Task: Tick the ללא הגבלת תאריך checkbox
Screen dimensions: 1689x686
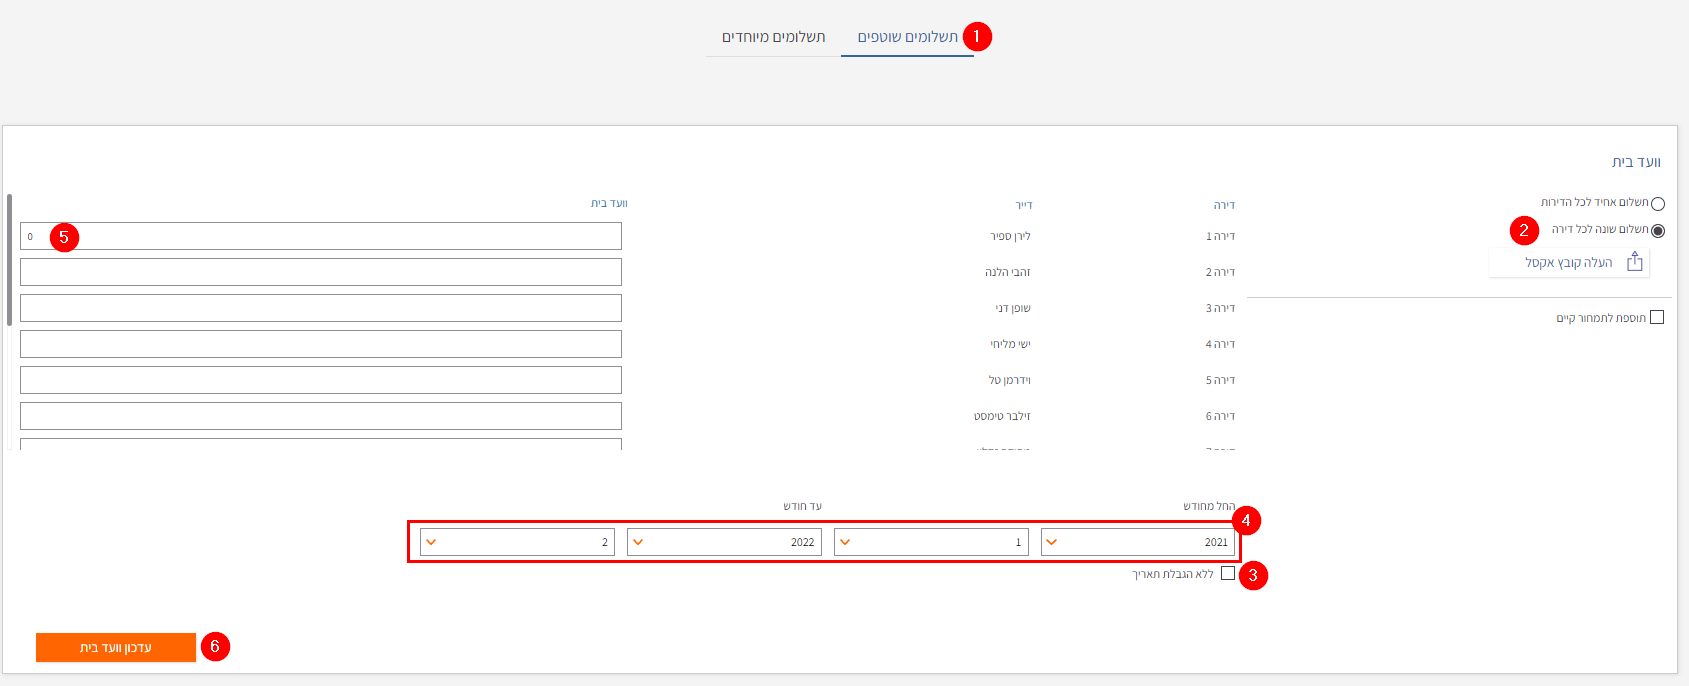Action: 1227,573
